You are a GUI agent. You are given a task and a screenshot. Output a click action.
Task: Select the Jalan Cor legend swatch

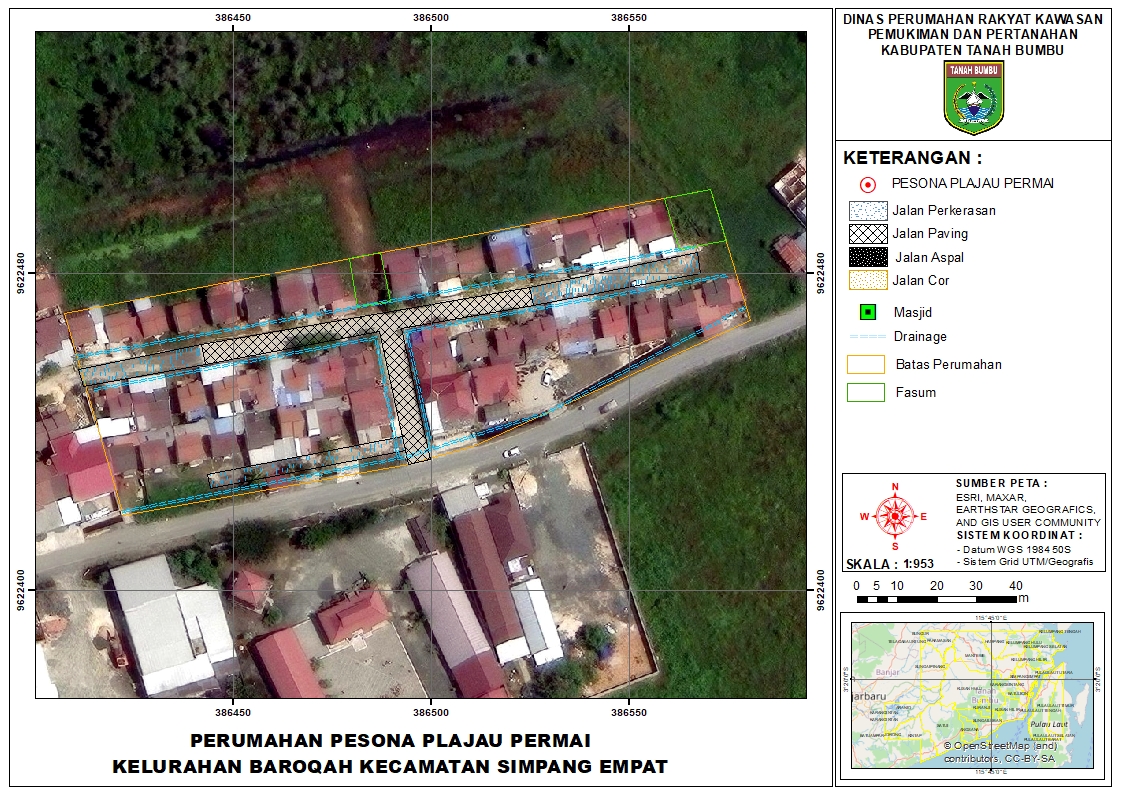pos(867,281)
